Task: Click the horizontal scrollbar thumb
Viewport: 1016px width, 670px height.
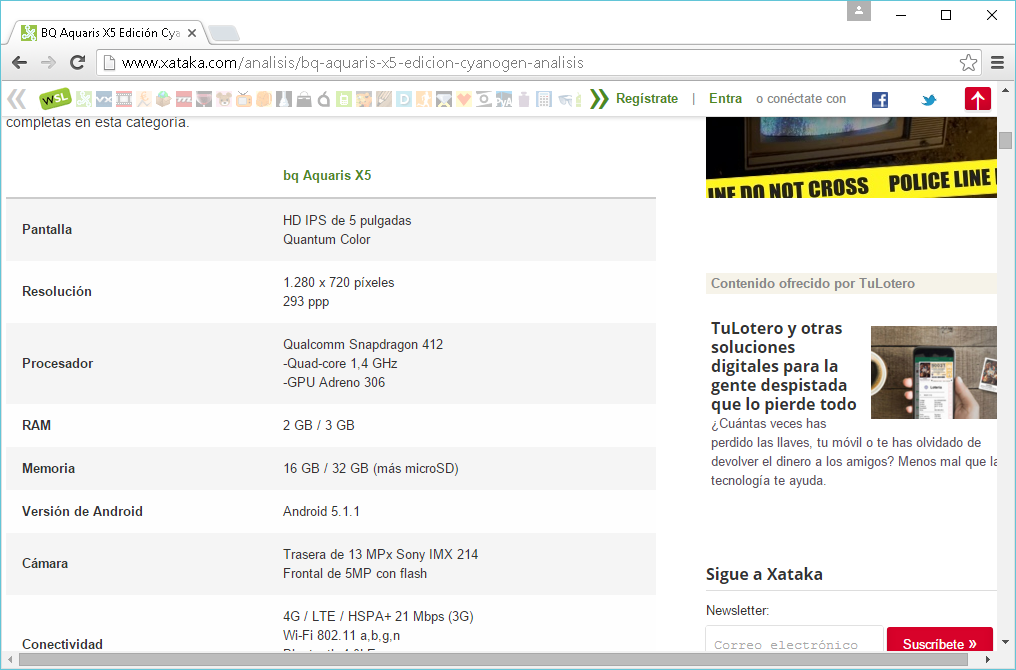Action: (x=493, y=660)
